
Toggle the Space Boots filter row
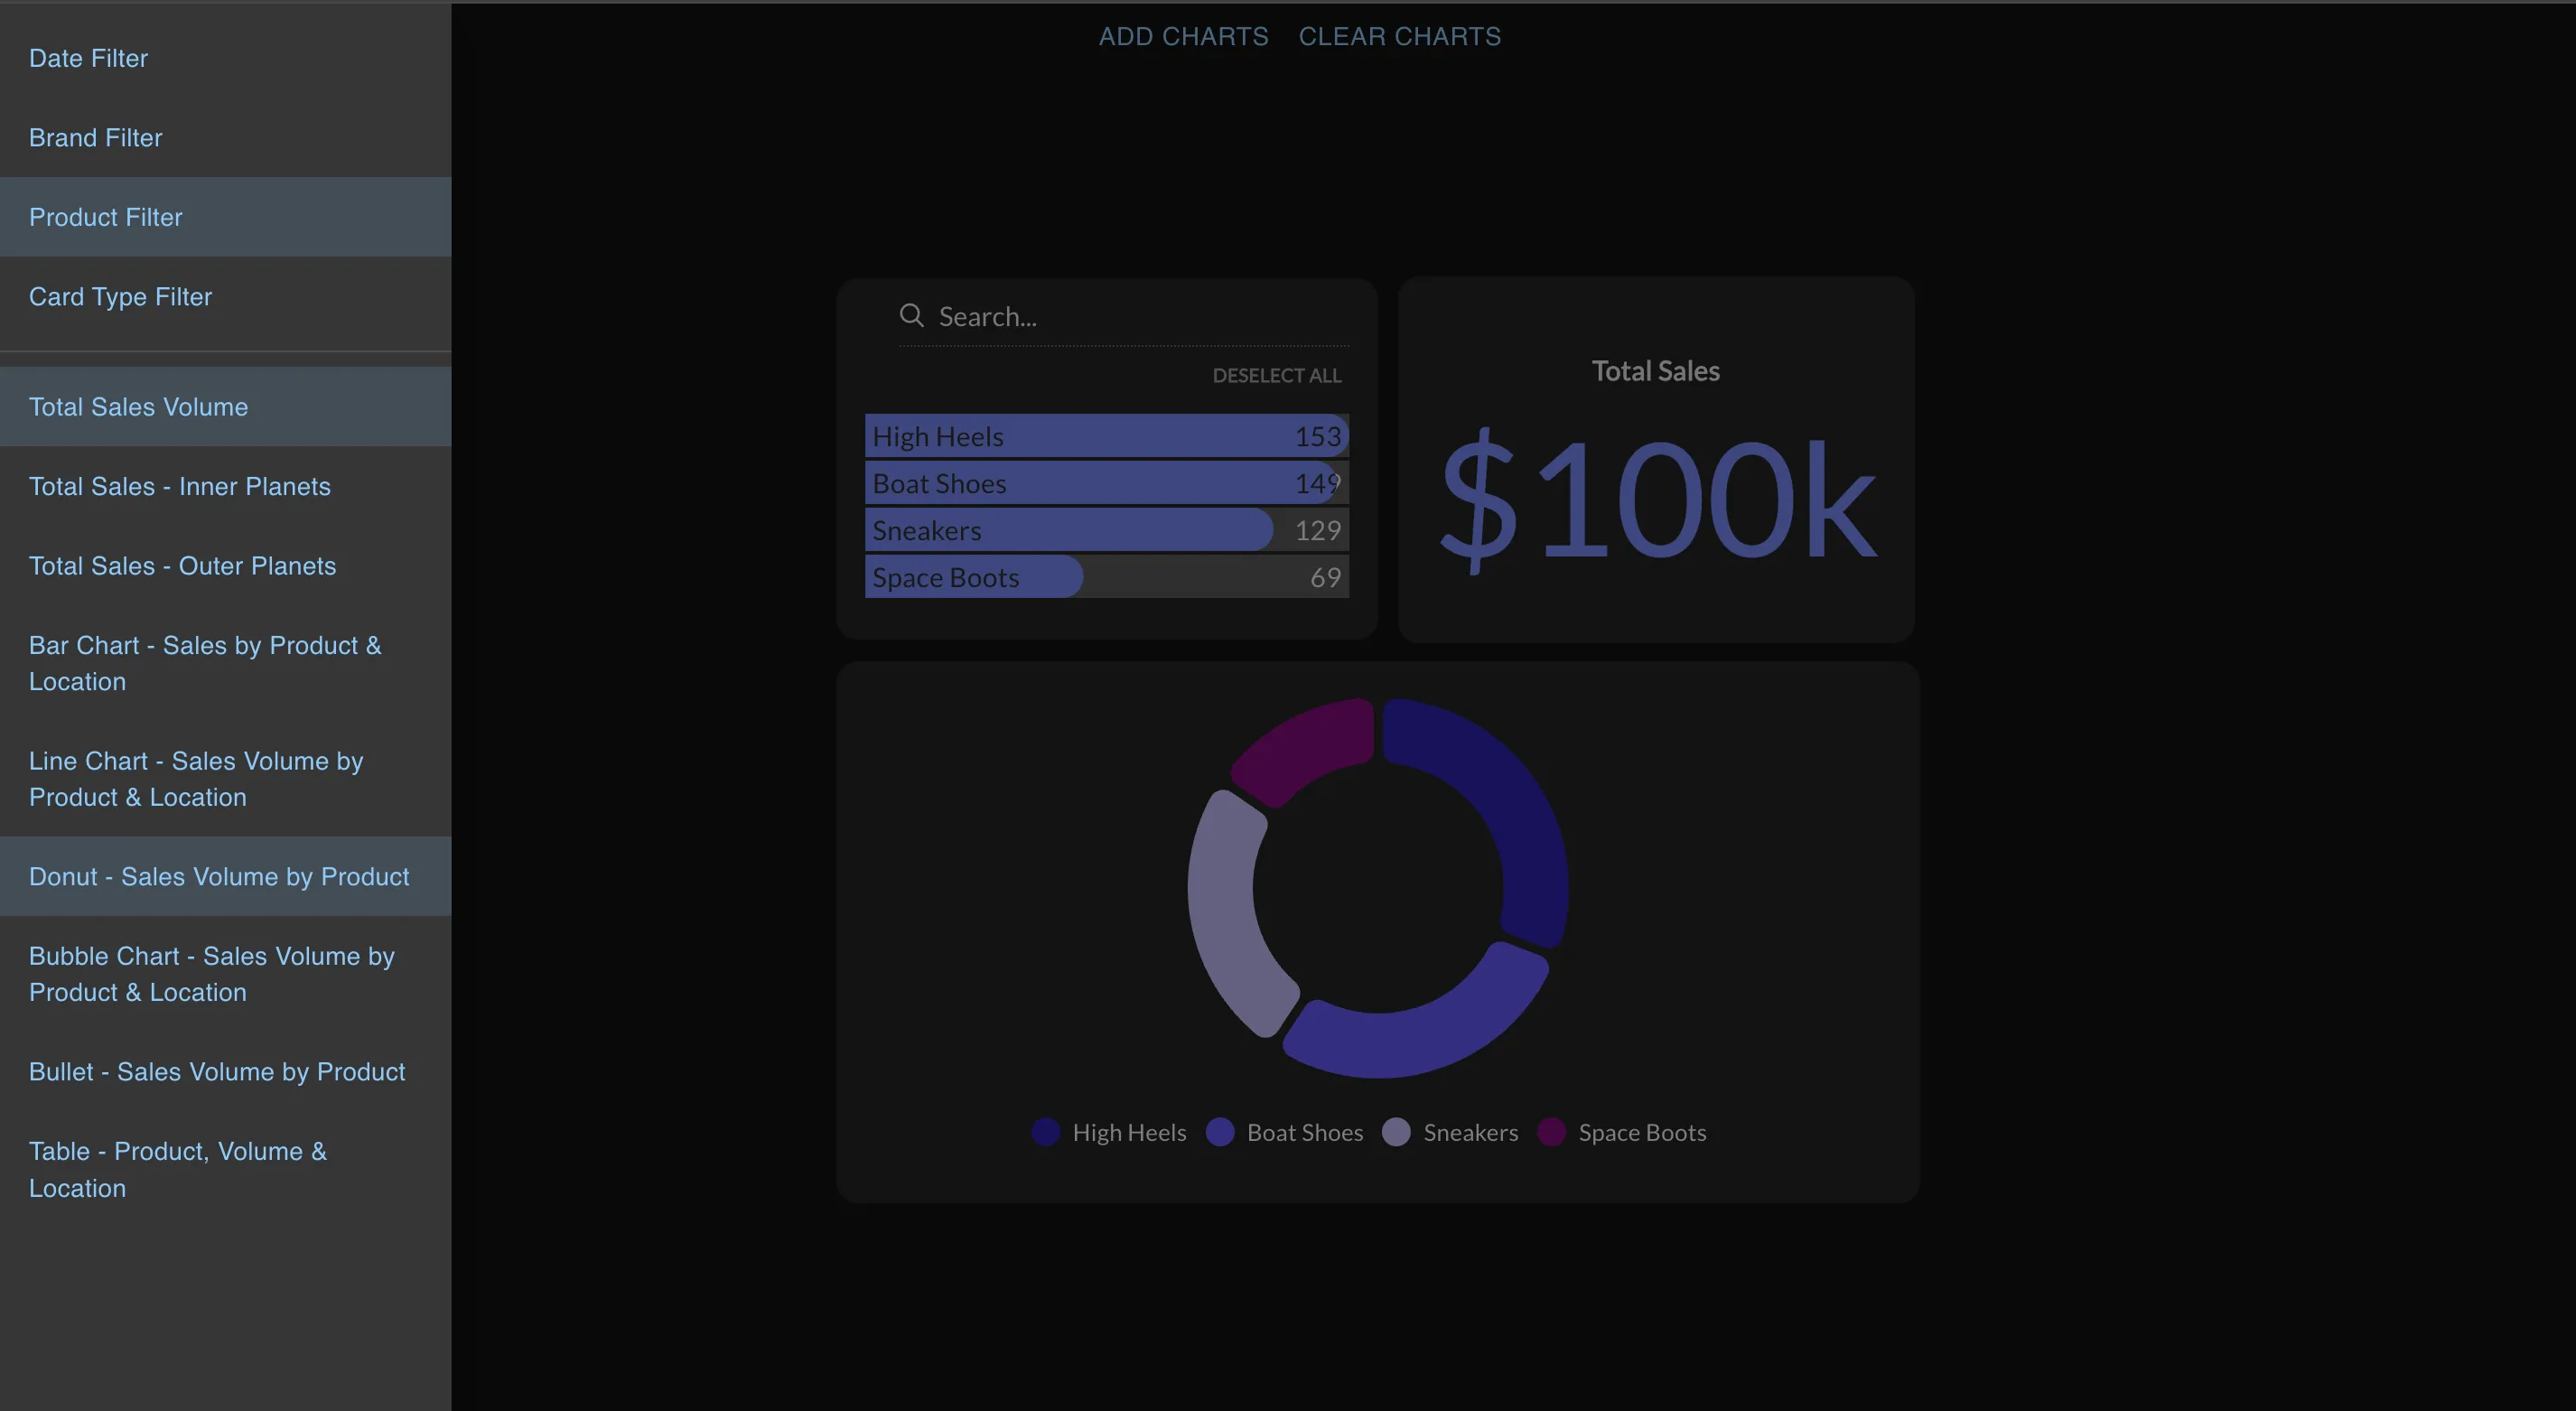click(x=1106, y=577)
